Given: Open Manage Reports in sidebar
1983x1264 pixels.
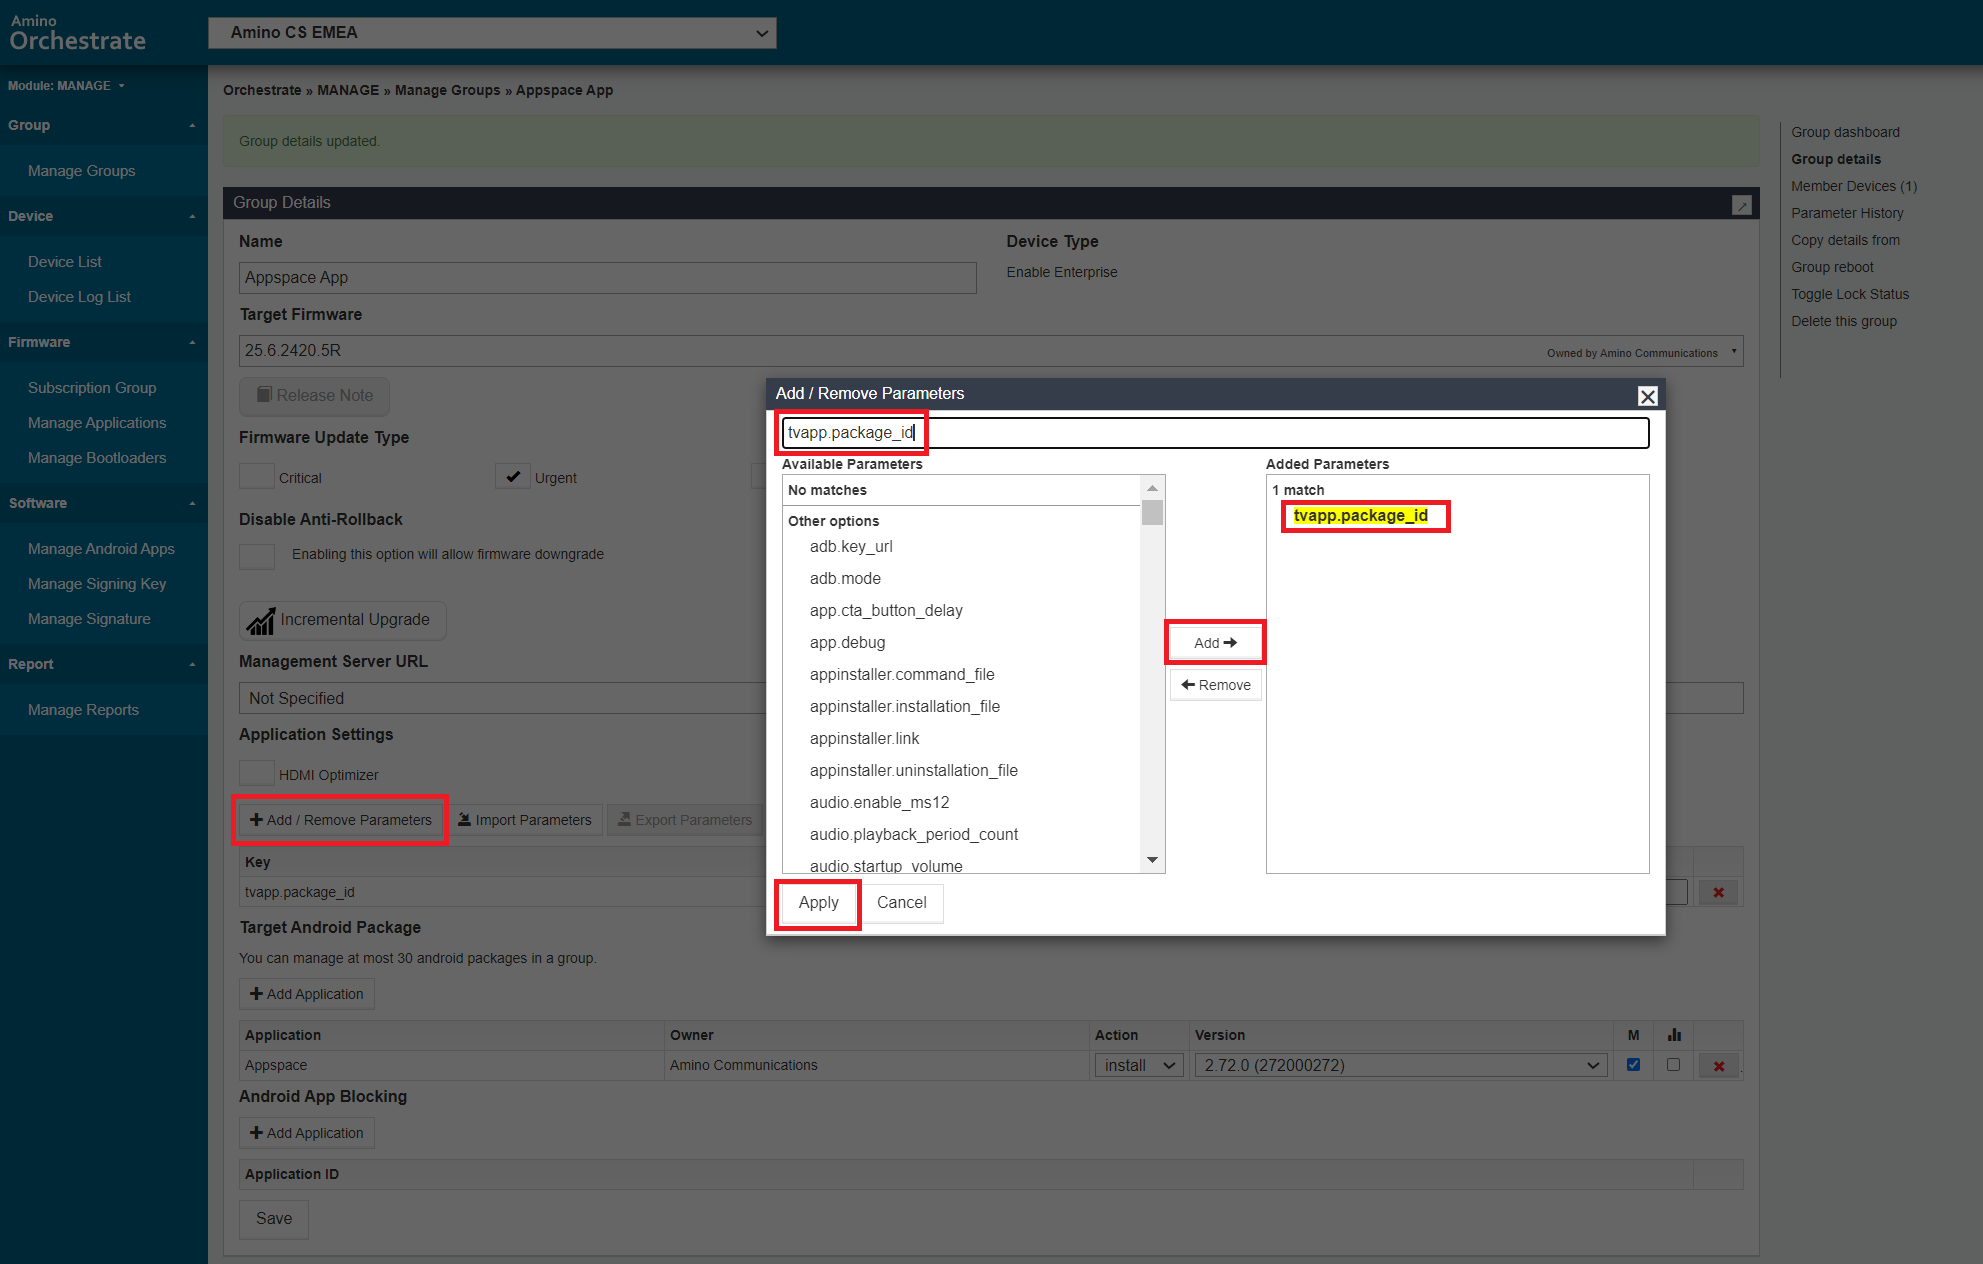Looking at the screenshot, I should point(83,710).
